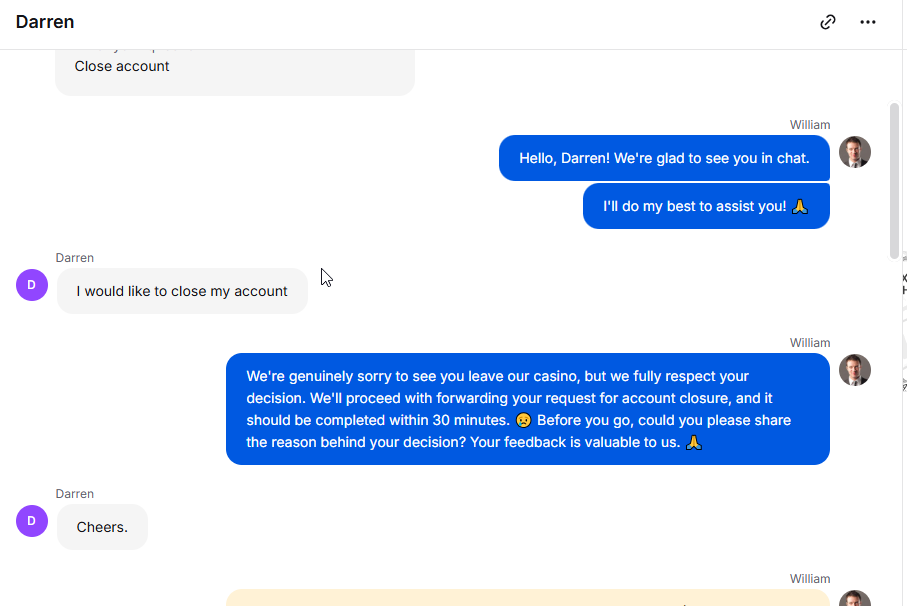Click the 'I would like to close my account' message
The width and height of the screenshot is (907, 606).
click(x=182, y=291)
